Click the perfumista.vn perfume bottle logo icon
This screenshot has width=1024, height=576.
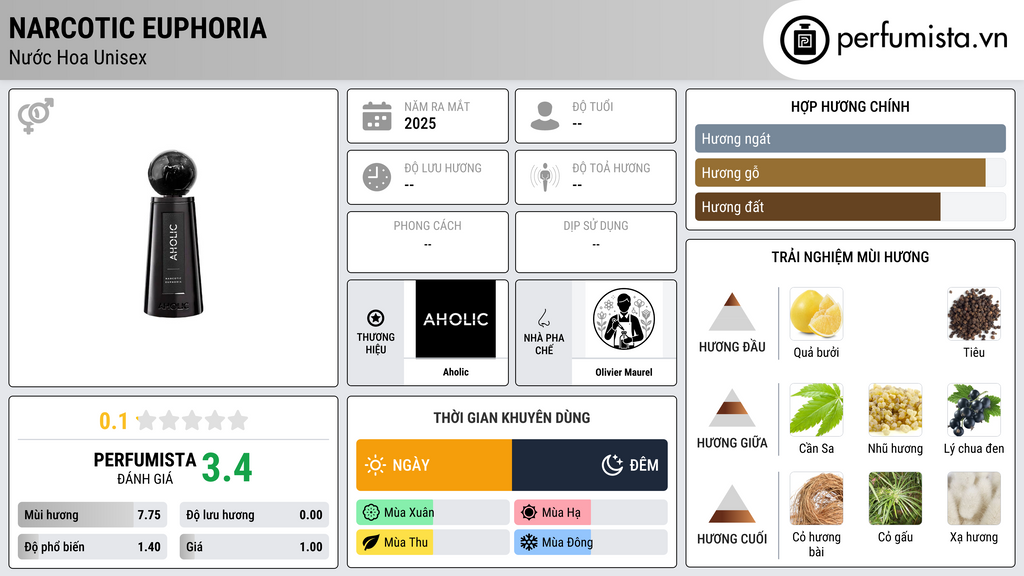point(804,40)
